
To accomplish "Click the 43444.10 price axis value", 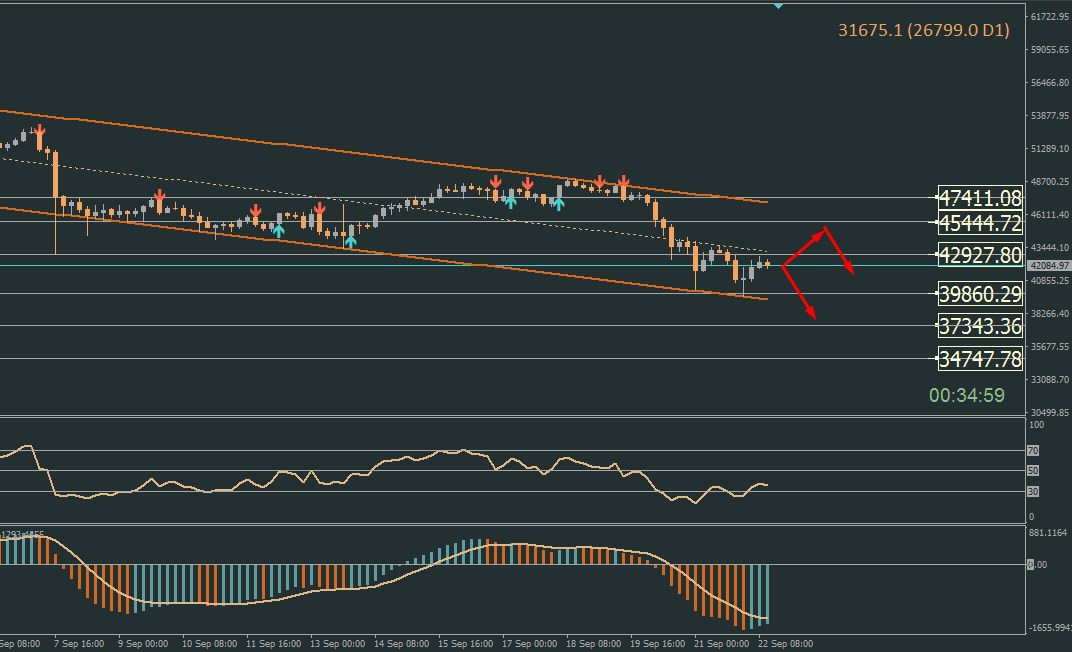I will 1049,247.
